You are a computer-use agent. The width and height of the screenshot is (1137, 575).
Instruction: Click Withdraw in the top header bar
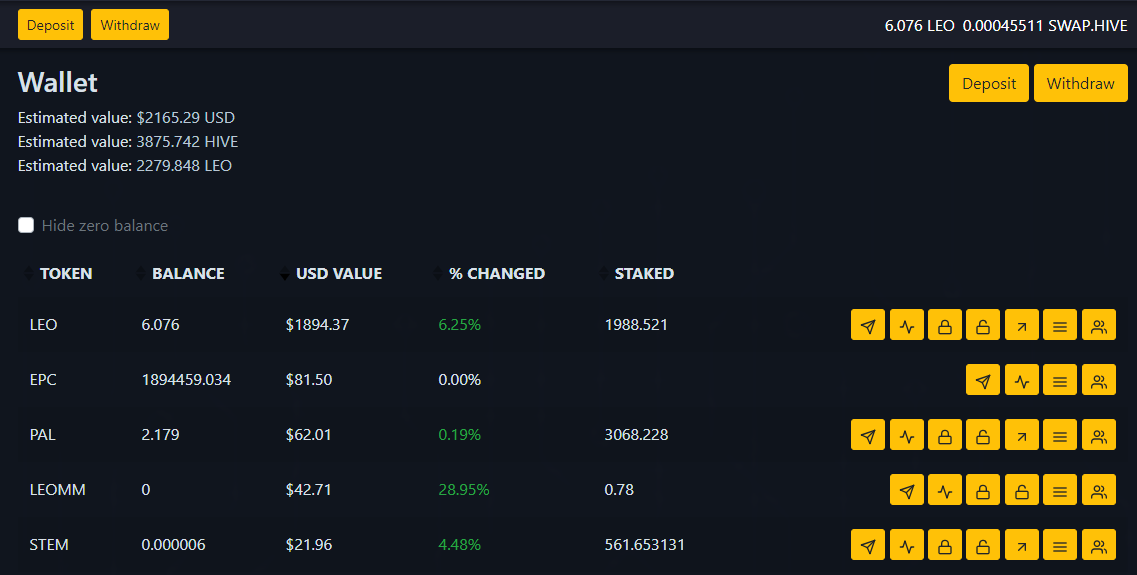point(130,25)
